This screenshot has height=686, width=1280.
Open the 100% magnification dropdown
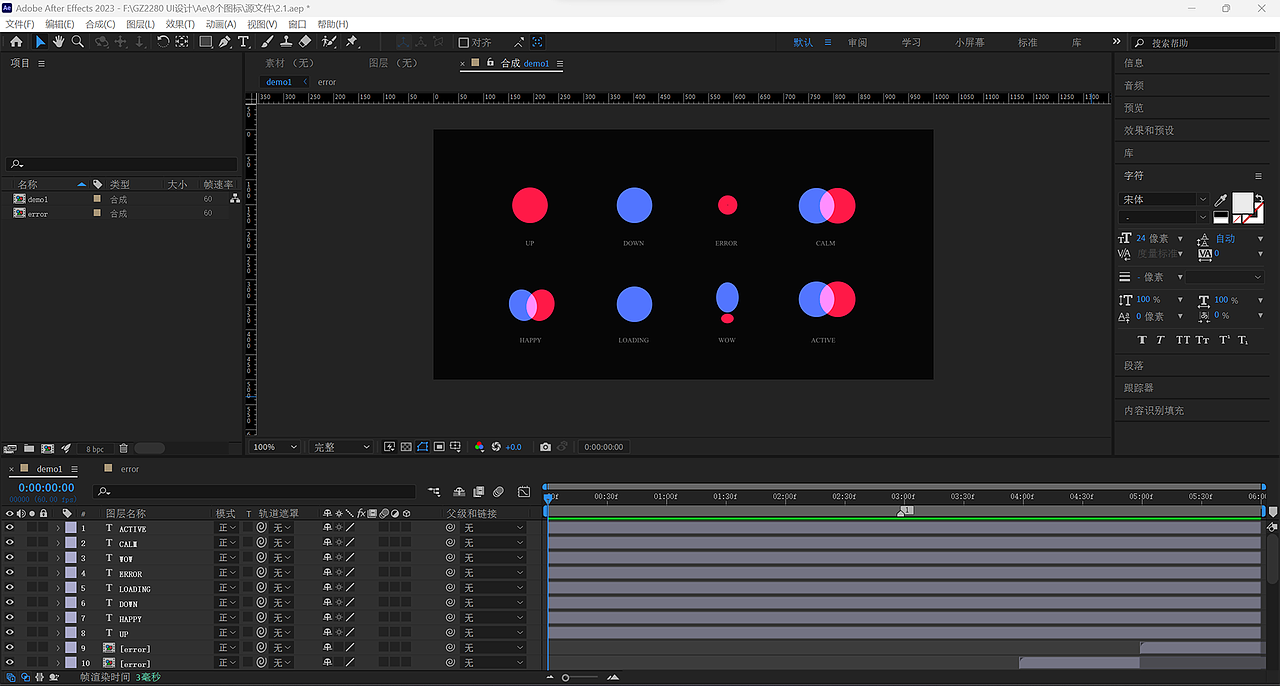pyautogui.click(x=275, y=447)
